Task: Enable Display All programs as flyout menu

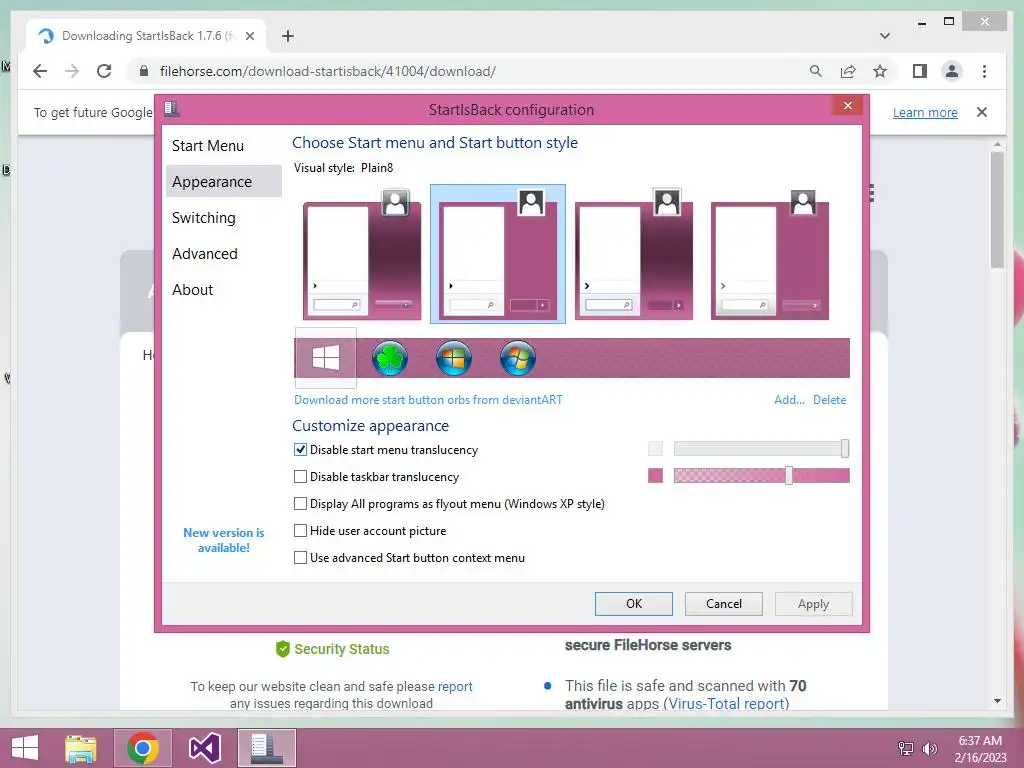Action: pyautogui.click(x=300, y=504)
